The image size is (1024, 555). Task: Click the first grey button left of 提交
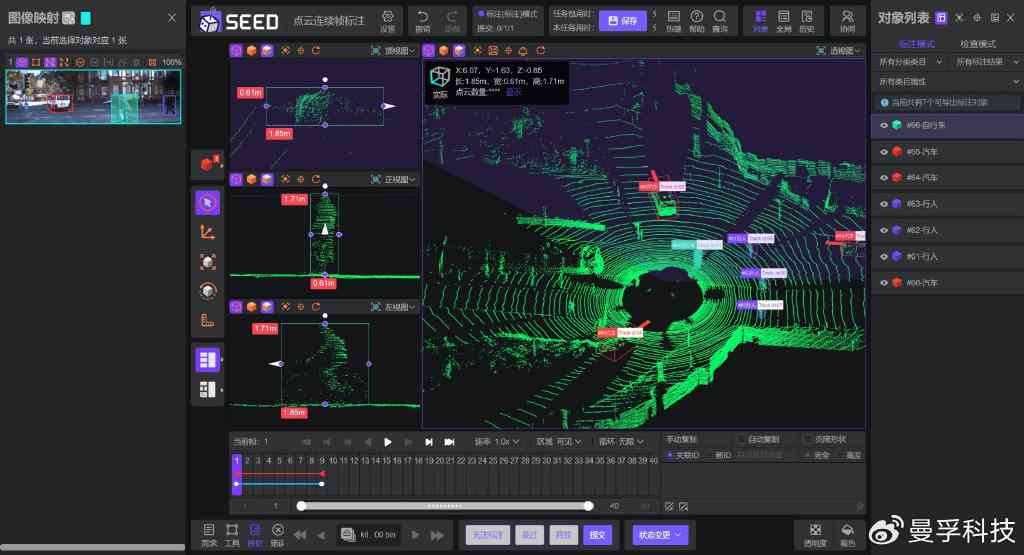click(488, 535)
